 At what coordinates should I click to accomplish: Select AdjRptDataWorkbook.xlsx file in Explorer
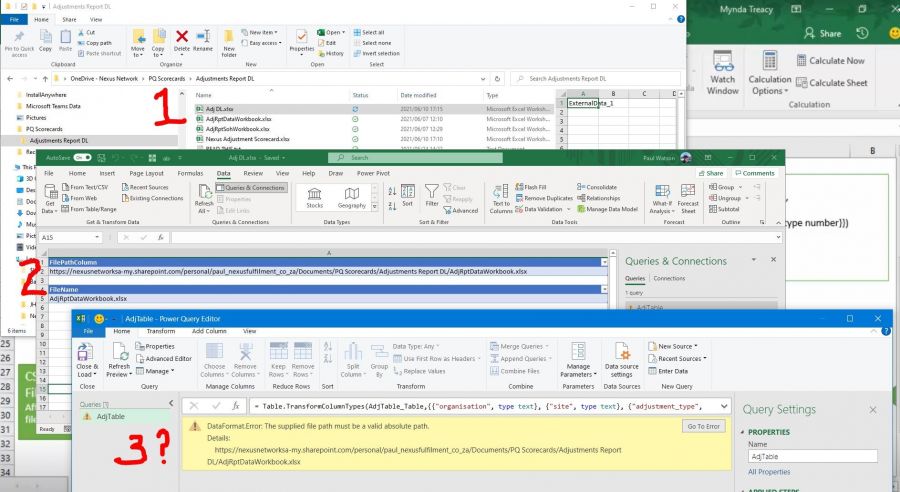(x=238, y=119)
